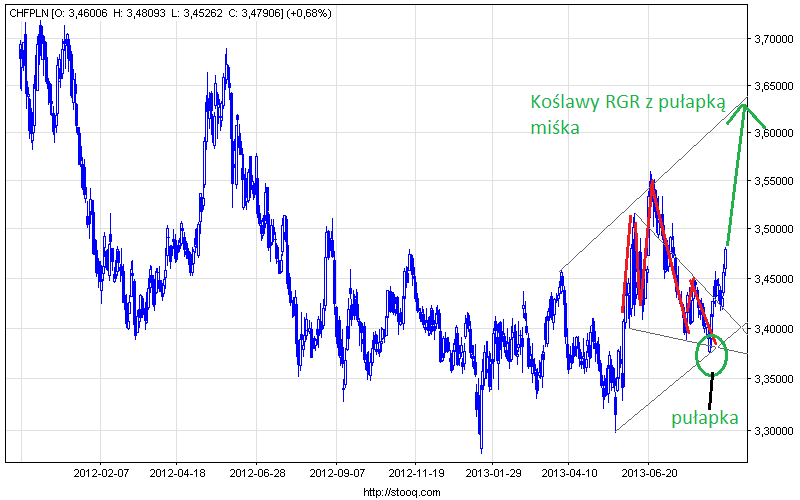Click the 2012-06-28 date label

pyautogui.click(x=257, y=473)
